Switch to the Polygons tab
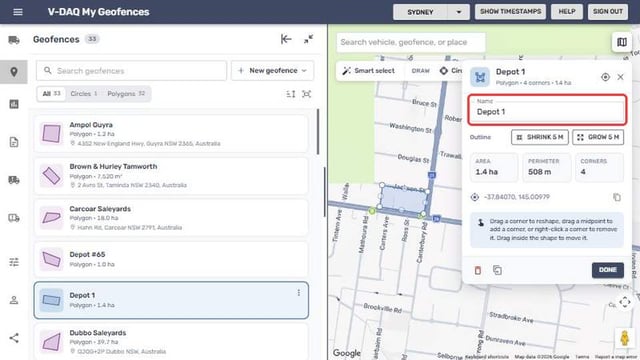640x360 pixels. (x=126, y=94)
